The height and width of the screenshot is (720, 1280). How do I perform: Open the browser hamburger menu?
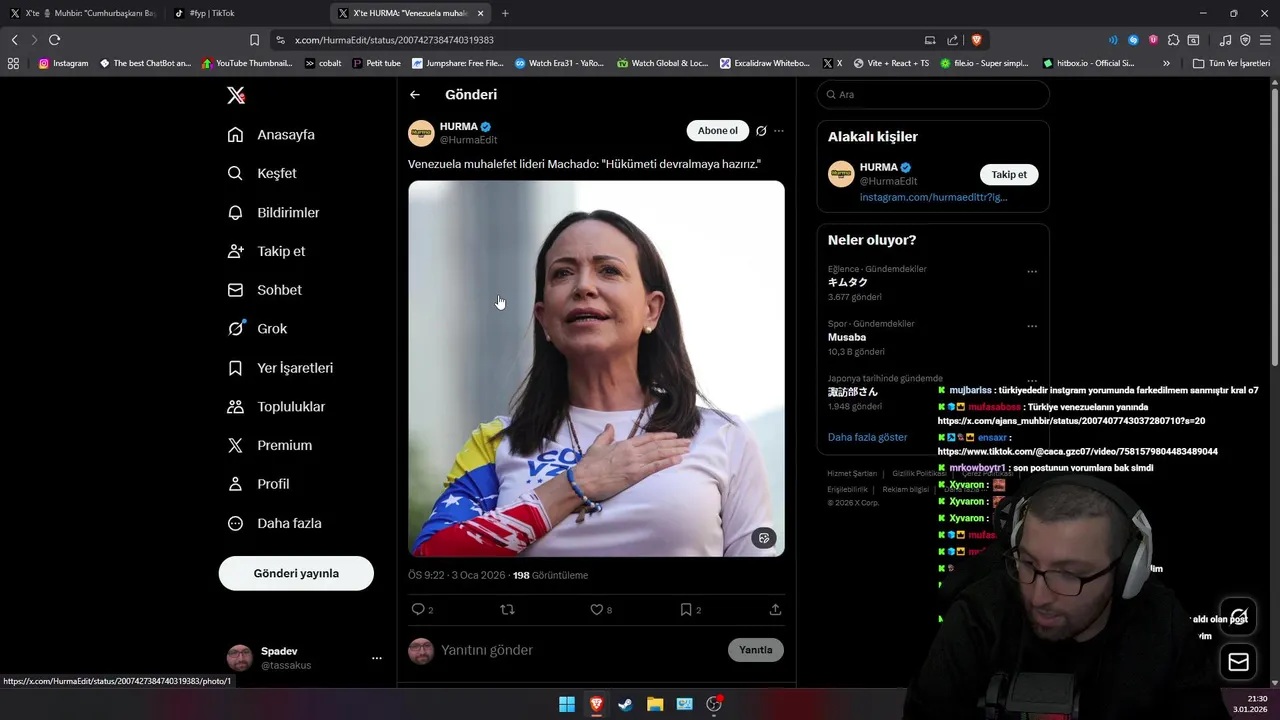tap(1265, 40)
